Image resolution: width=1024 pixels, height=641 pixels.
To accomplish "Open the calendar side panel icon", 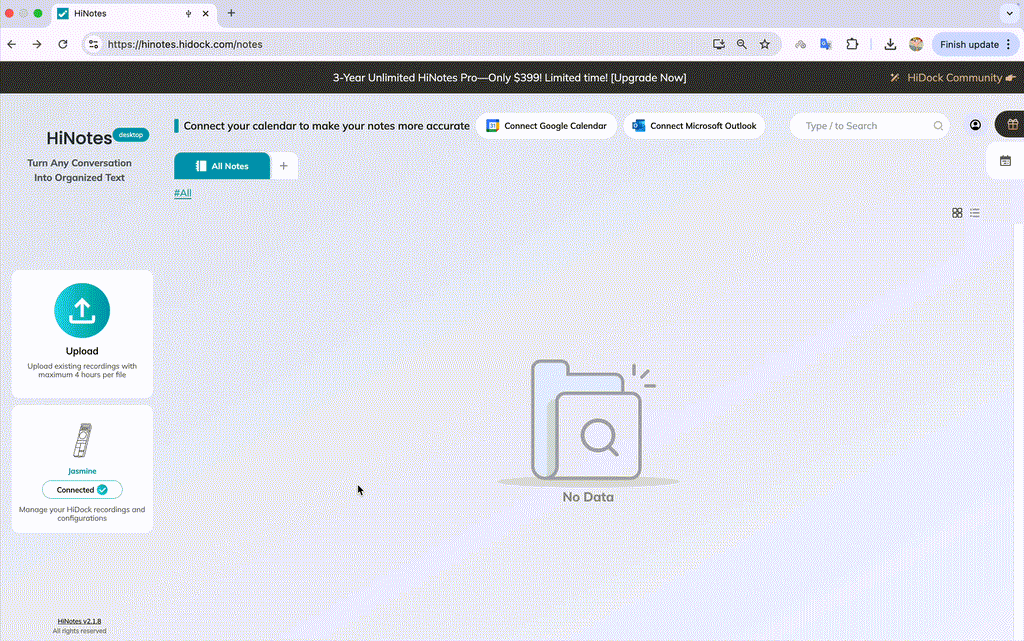I will 1005,161.
